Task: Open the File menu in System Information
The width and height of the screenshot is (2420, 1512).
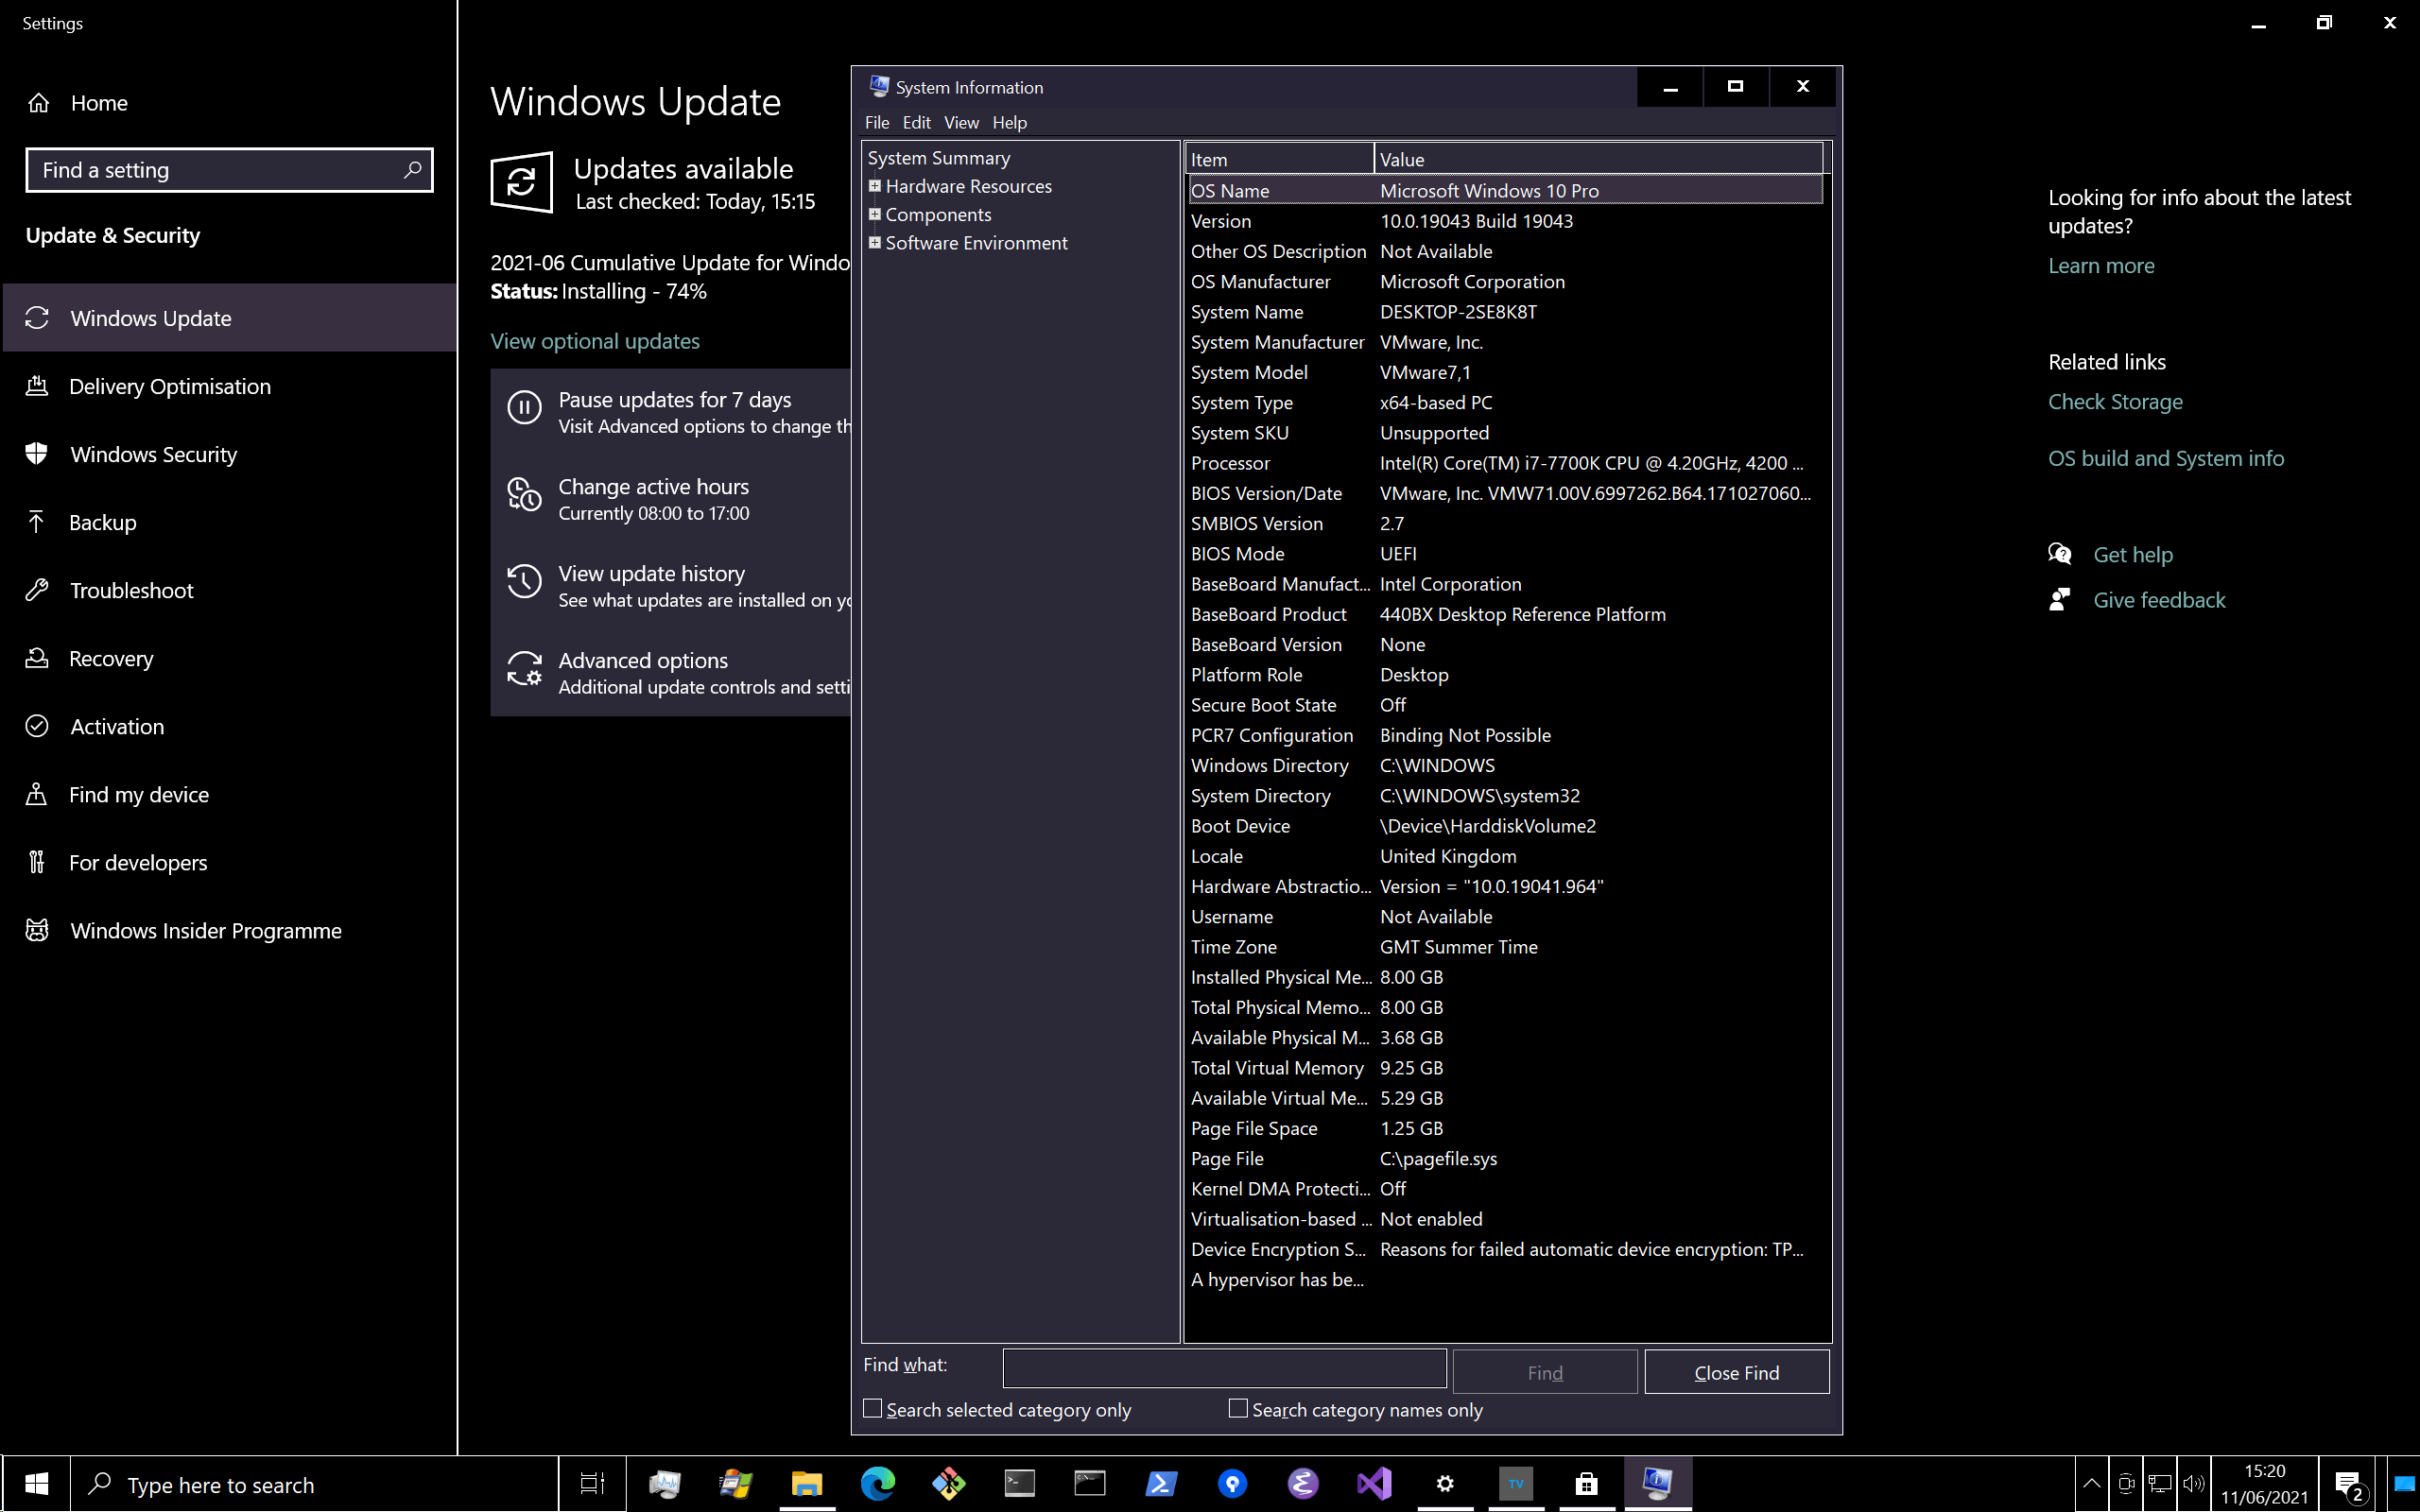Action: point(877,123)
